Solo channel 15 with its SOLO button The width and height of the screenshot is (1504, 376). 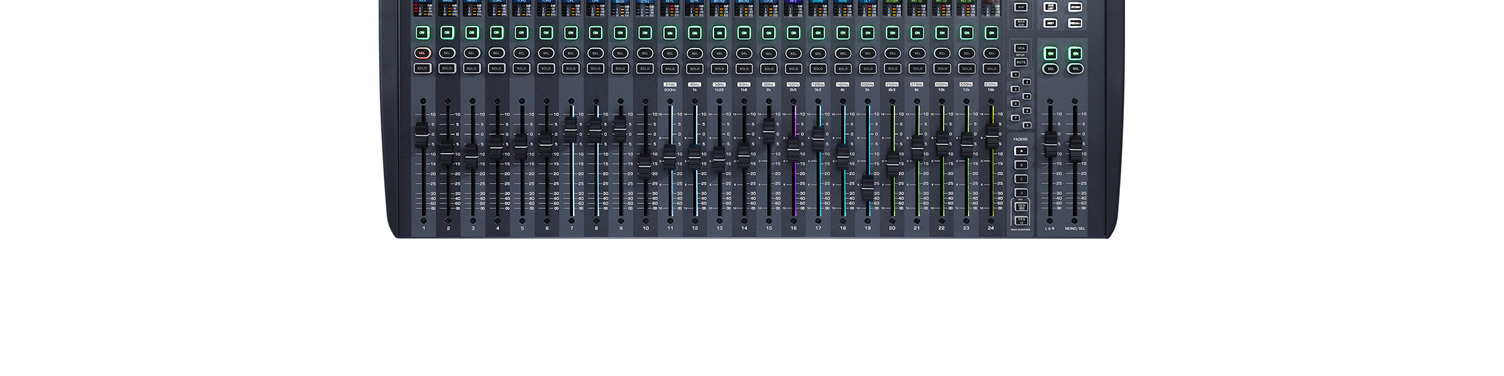769,68
